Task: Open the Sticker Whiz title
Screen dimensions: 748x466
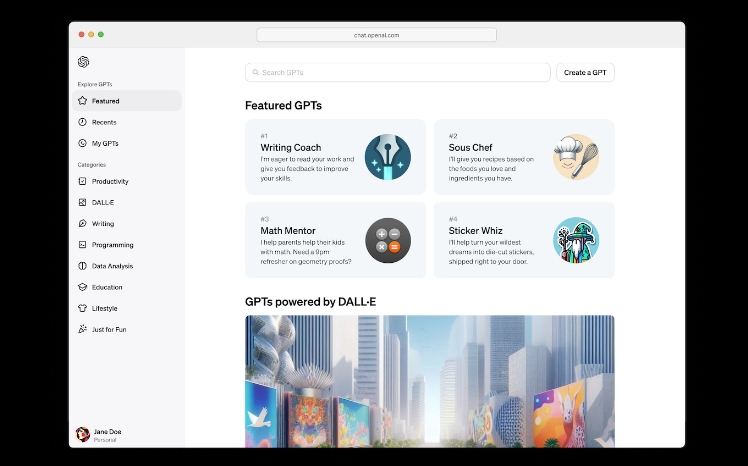Action: coord(475,230)
